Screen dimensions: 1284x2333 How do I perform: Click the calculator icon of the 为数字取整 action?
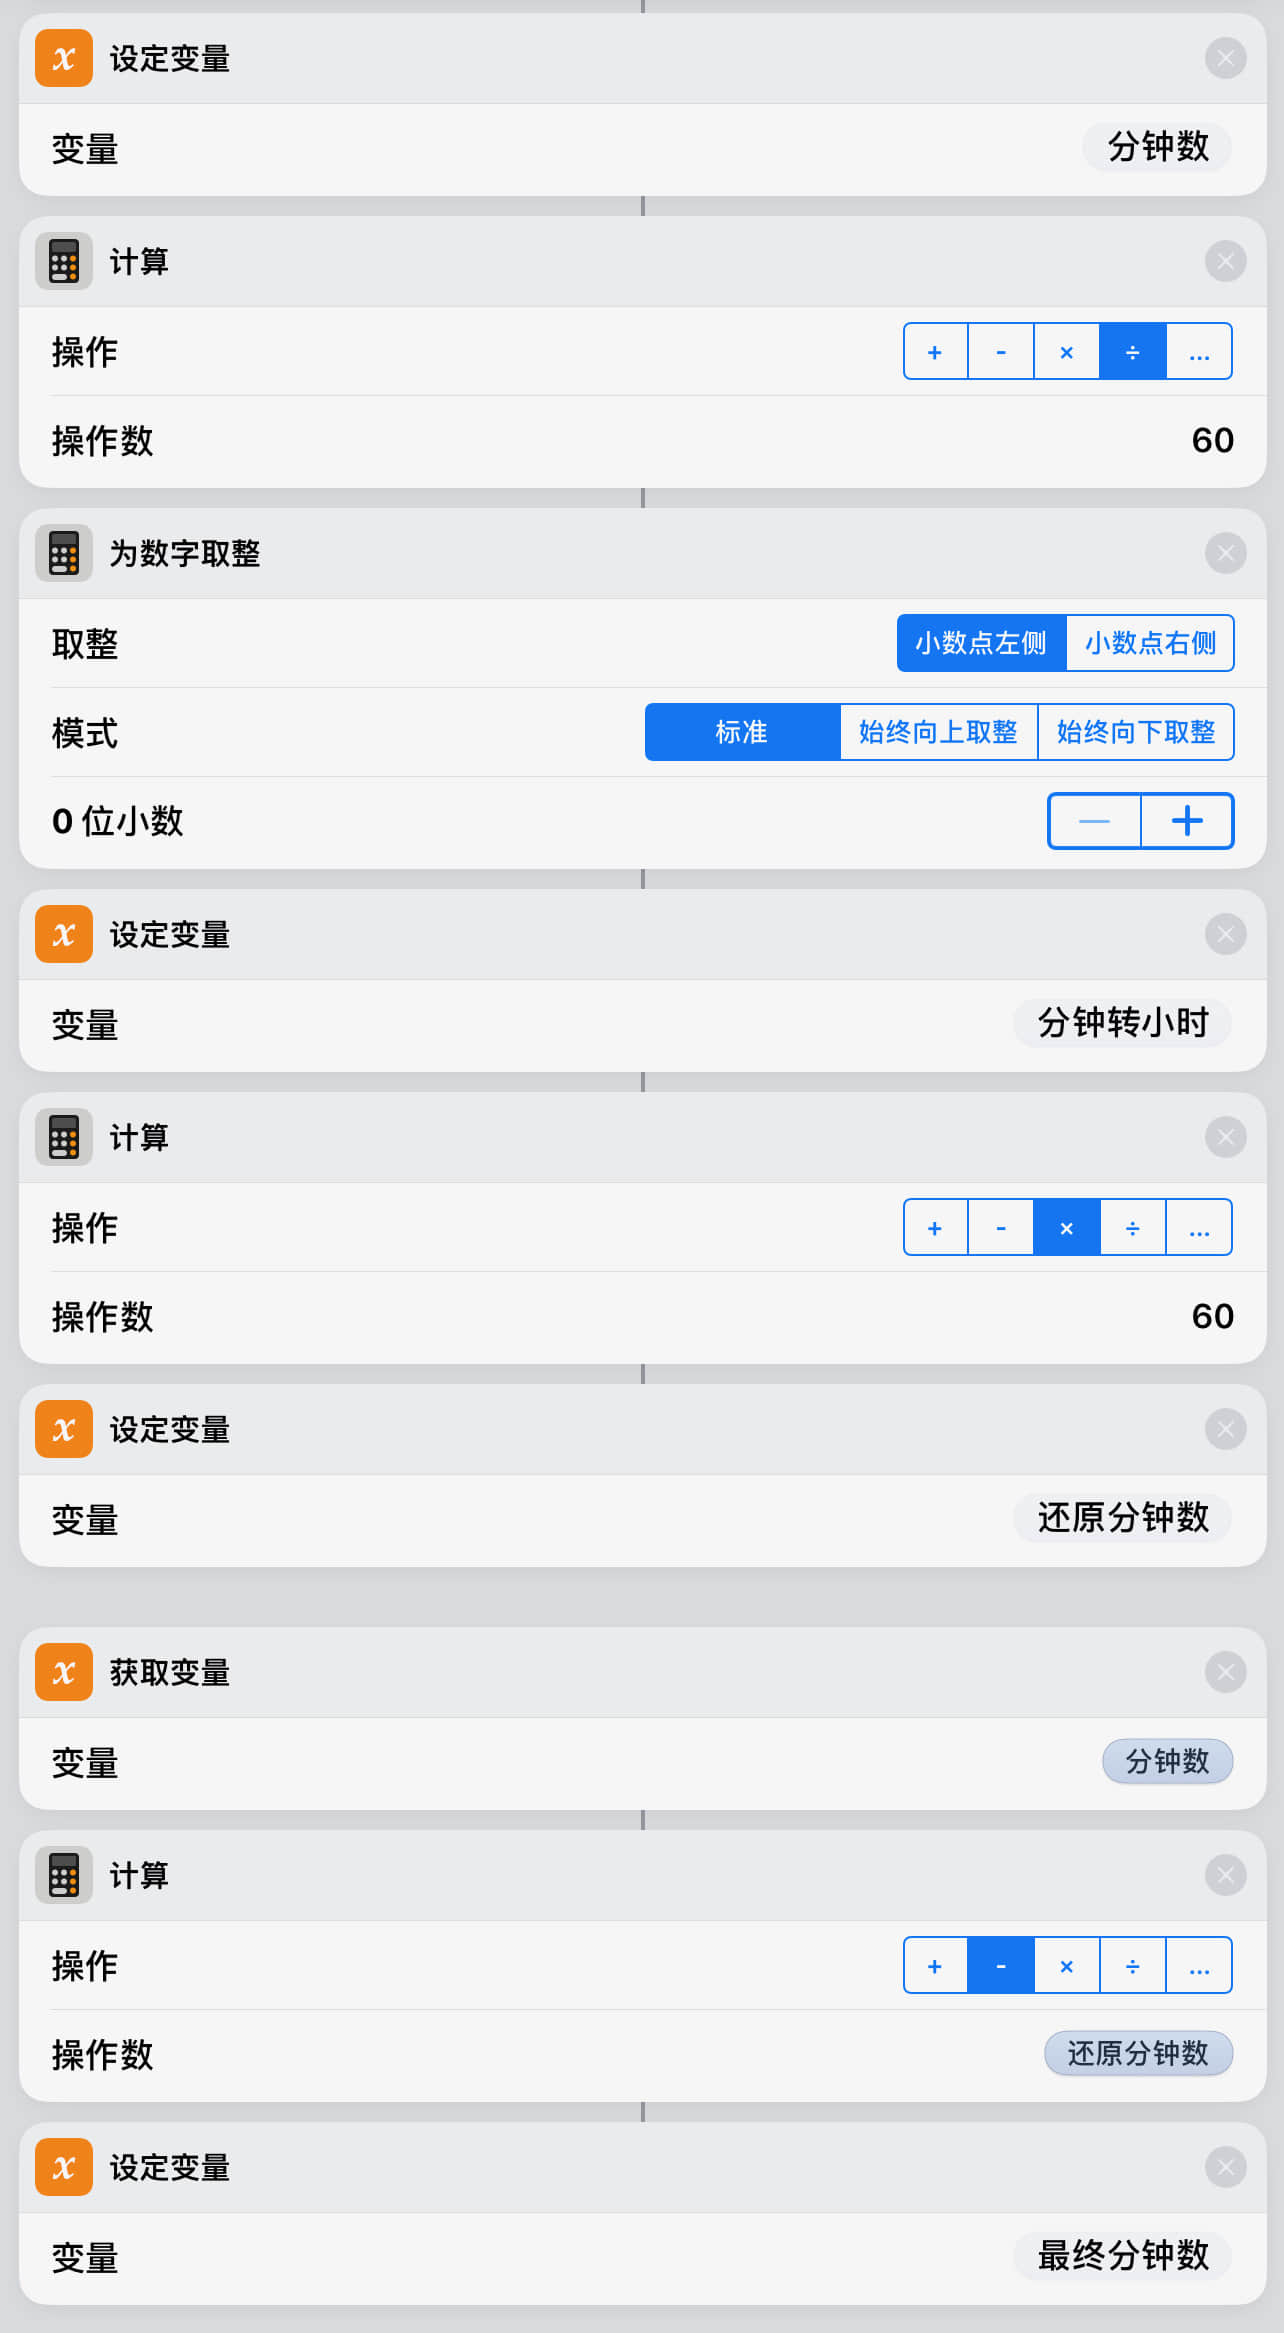click(x=64, y=553)
